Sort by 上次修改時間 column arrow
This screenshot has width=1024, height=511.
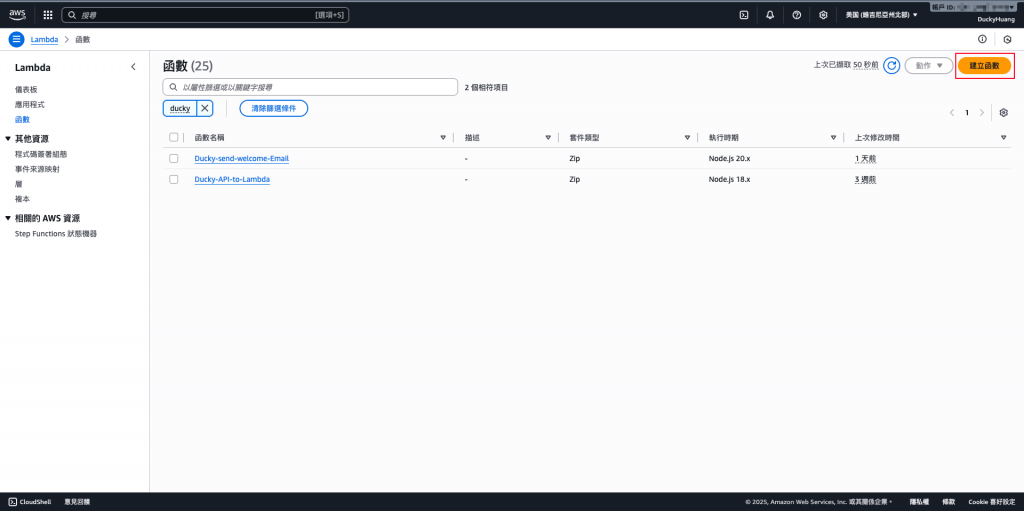point(1003,137)
